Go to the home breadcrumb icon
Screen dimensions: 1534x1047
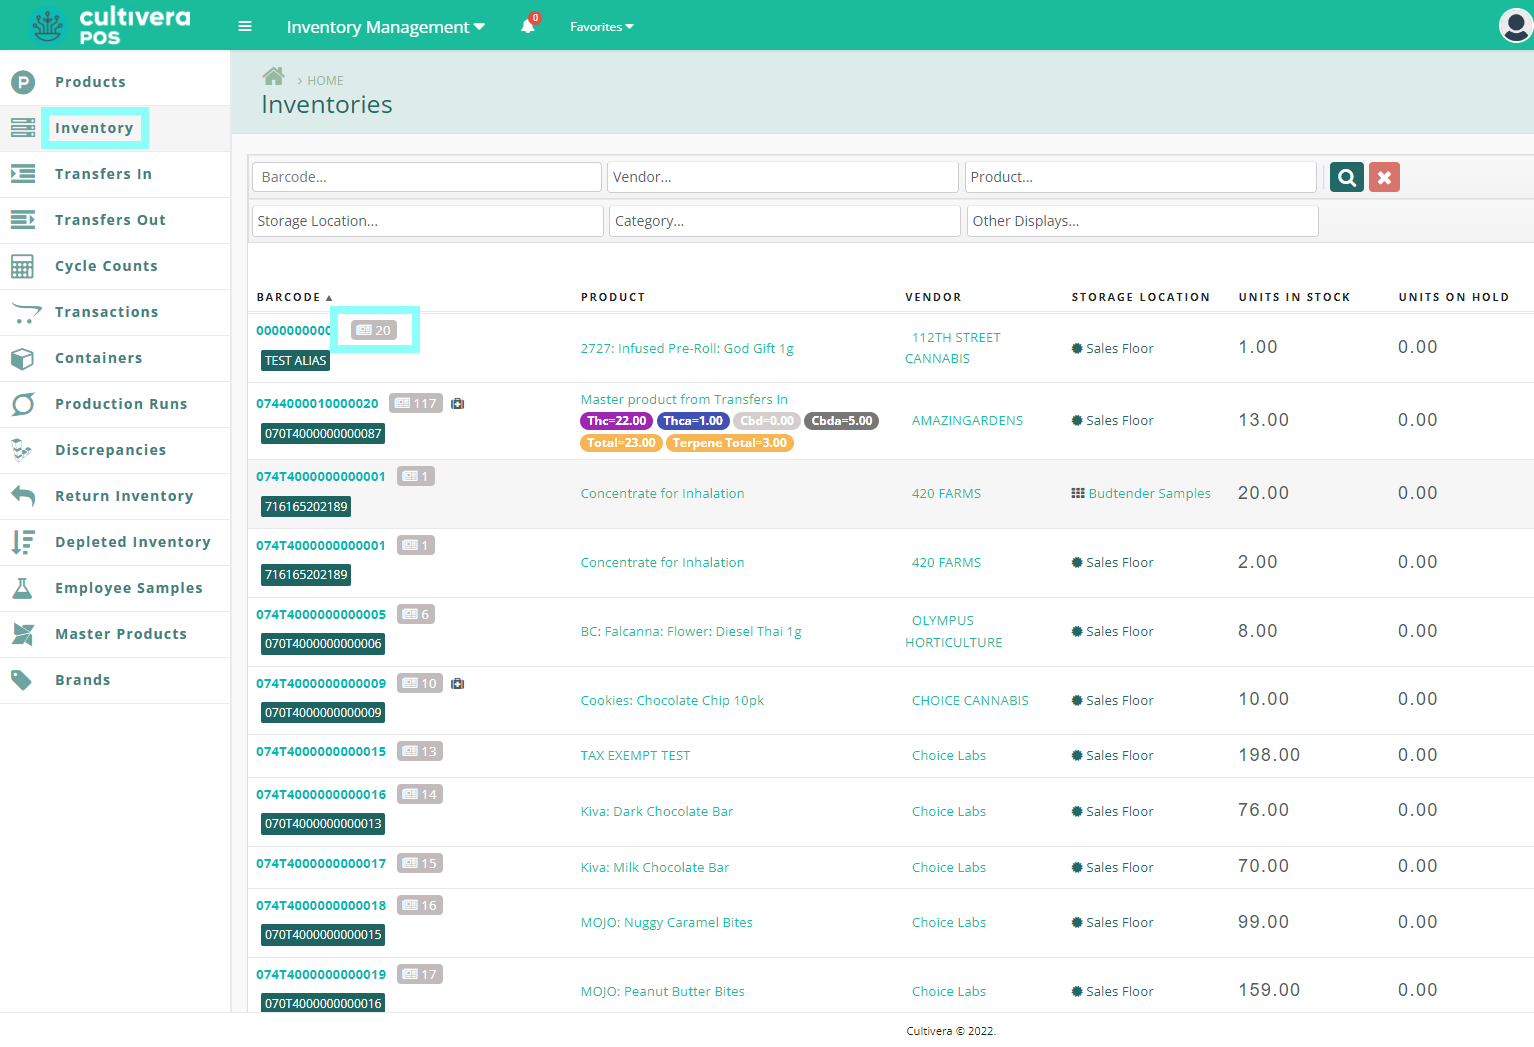[x=273, y=77]
